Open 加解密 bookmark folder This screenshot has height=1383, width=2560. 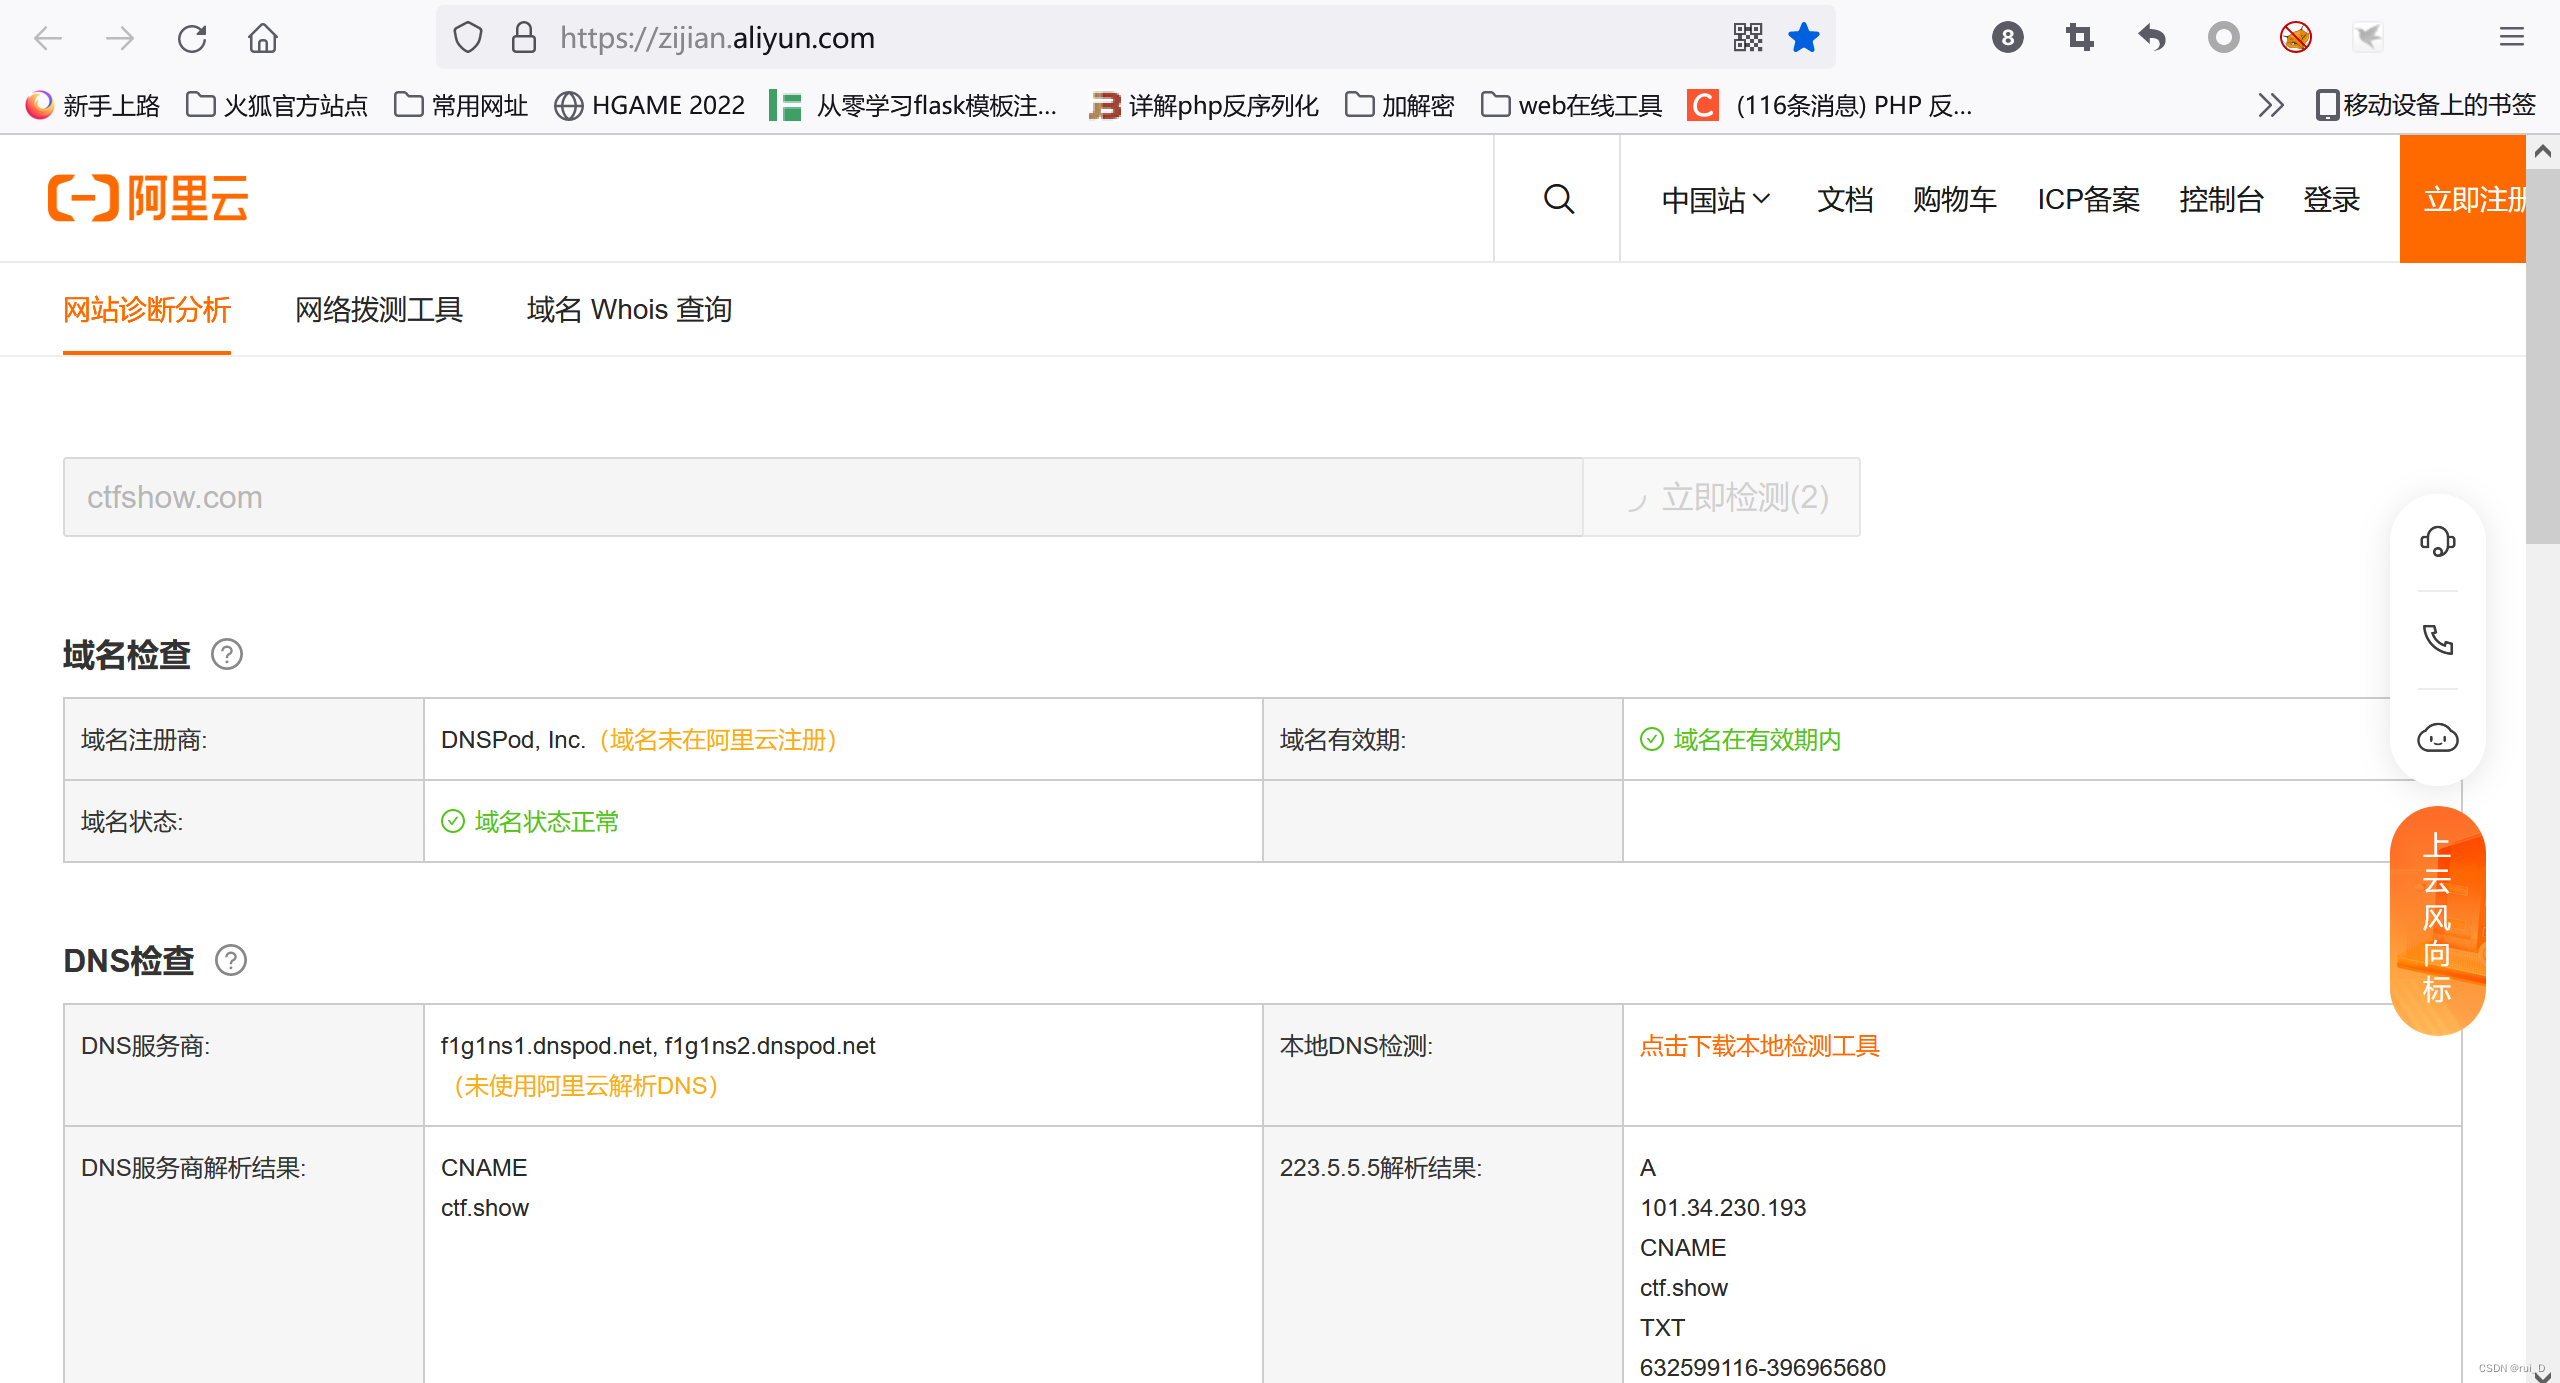click(1399, 105)
